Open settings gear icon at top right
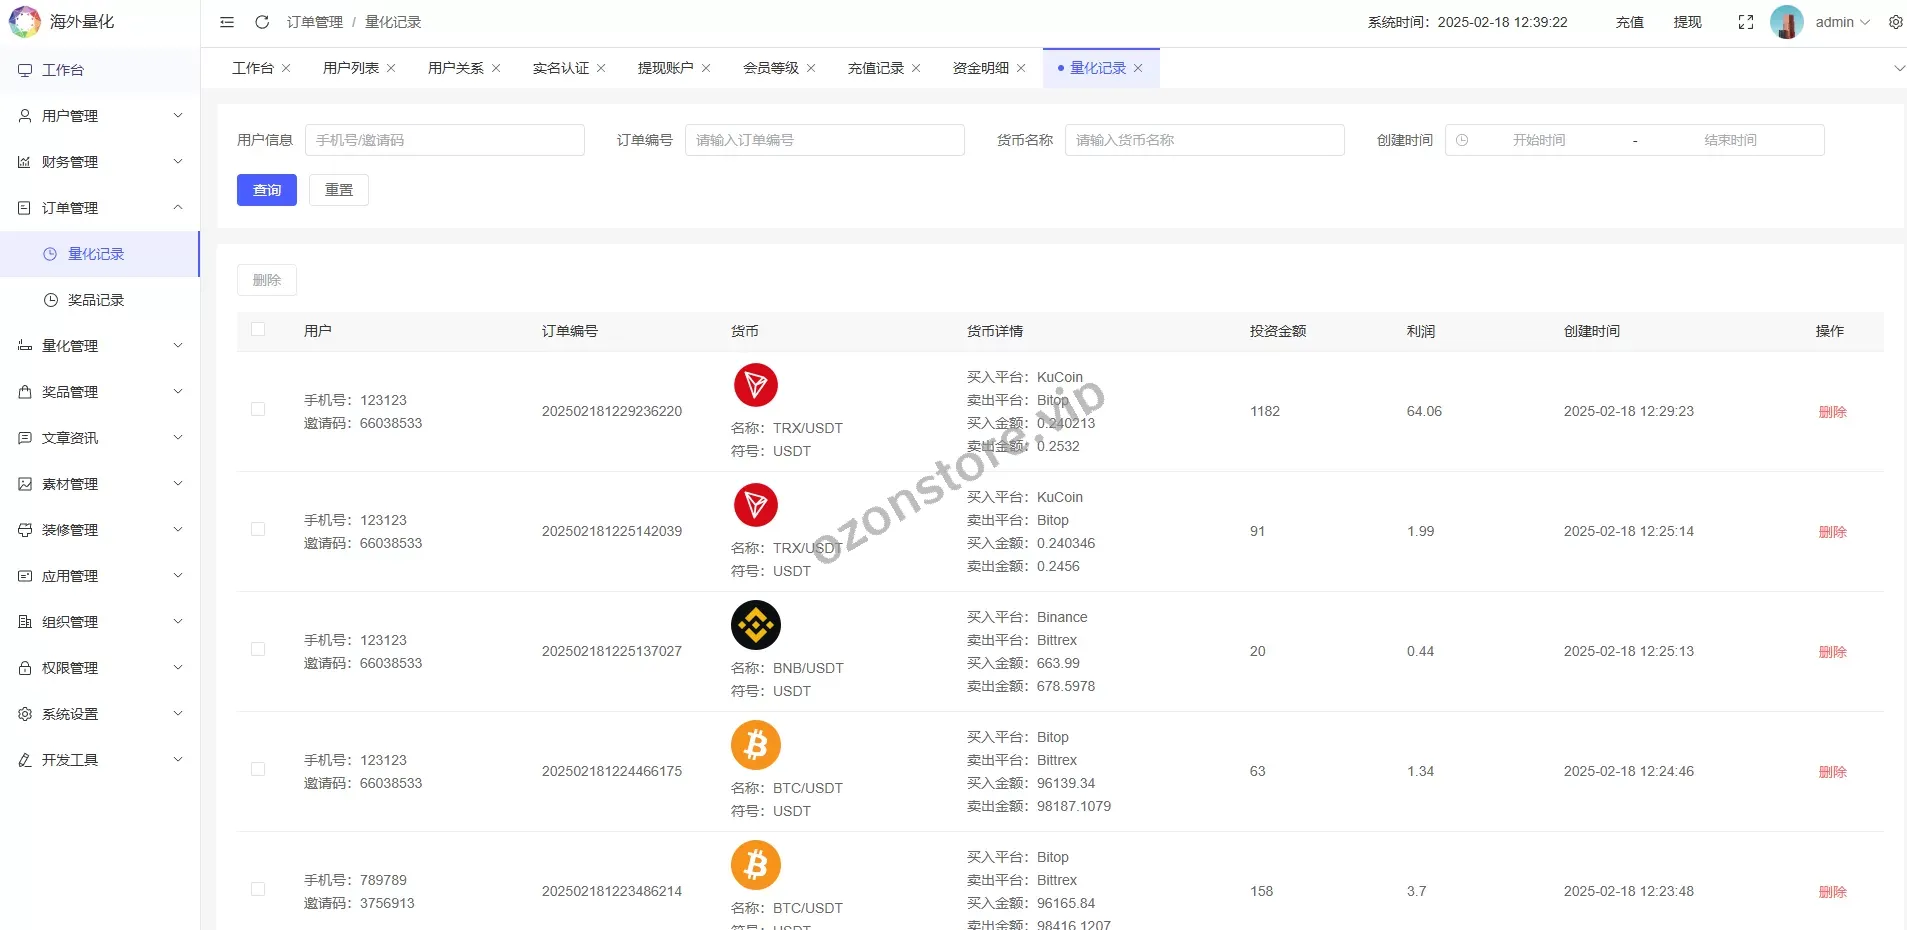 pos(1895,22)
